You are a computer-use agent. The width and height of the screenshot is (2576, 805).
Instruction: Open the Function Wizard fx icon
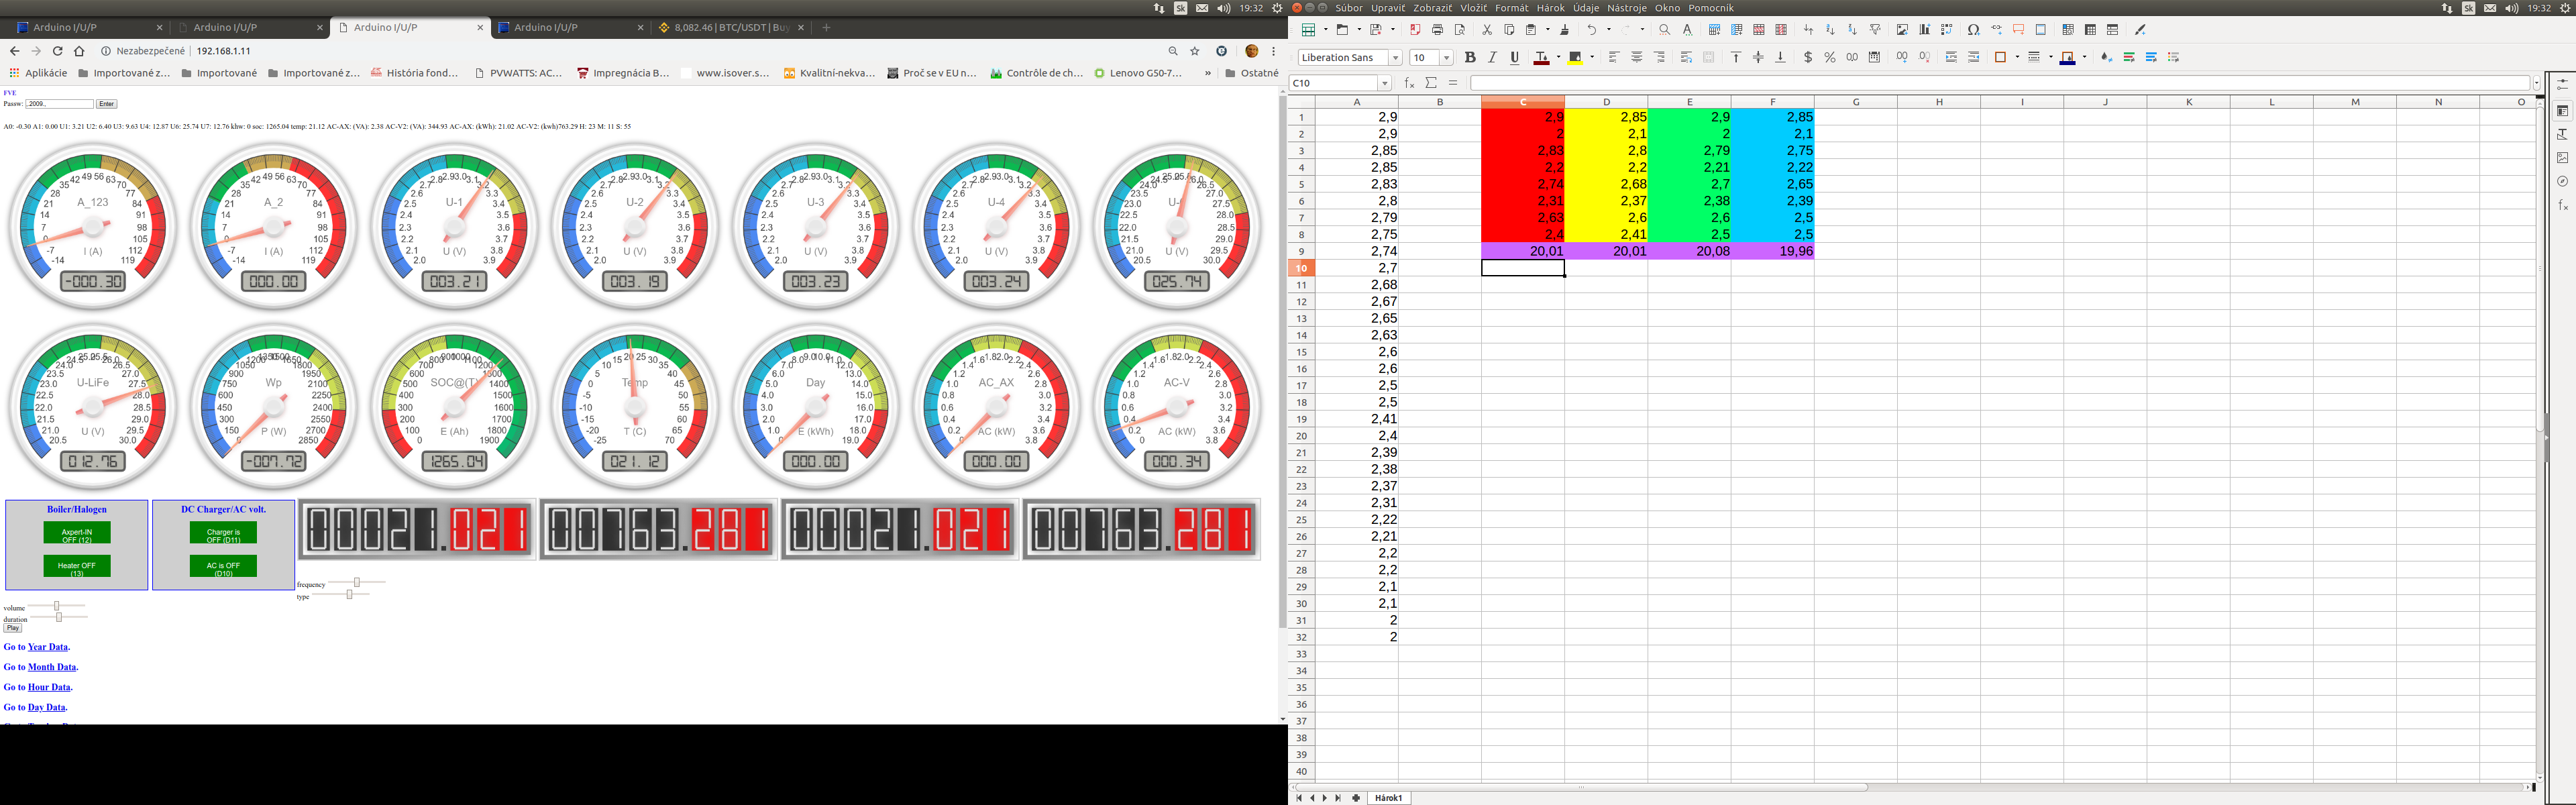pyautogui.click(x=1409, y=83)
